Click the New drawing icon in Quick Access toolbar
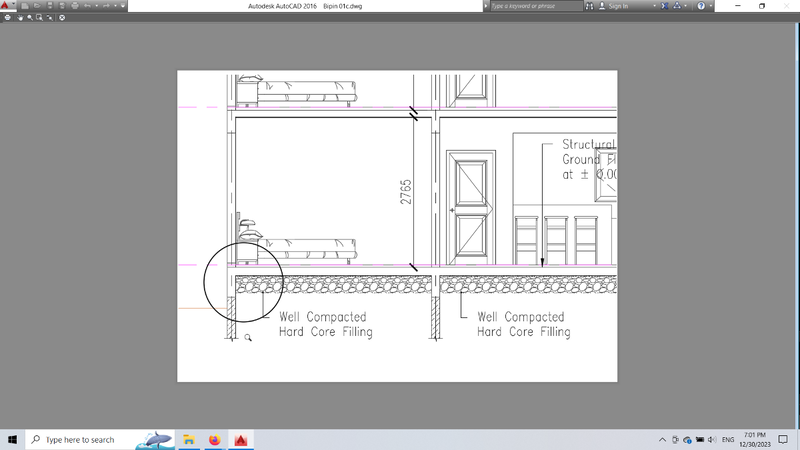This screenshot has height=450, width=800. point(25,6)
